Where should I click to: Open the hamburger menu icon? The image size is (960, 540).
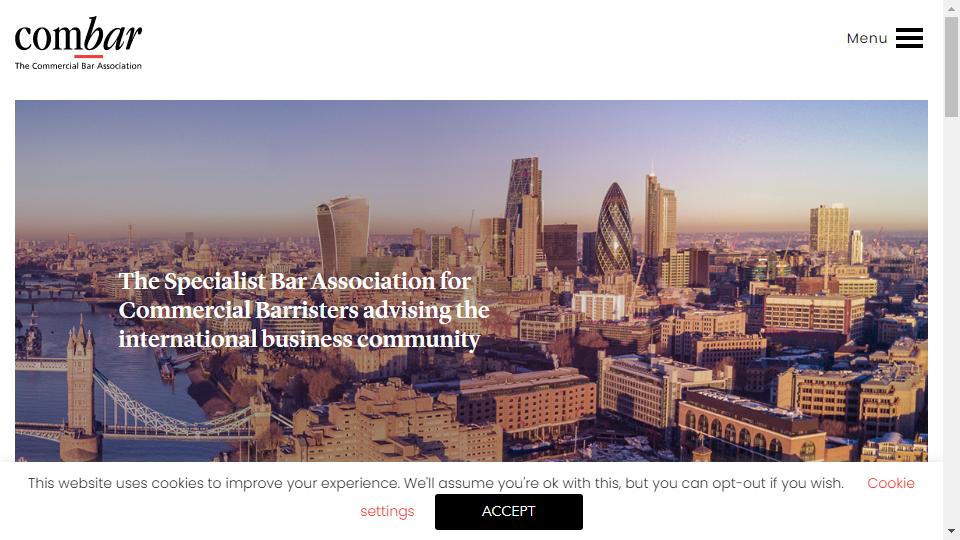coord(909,38)
